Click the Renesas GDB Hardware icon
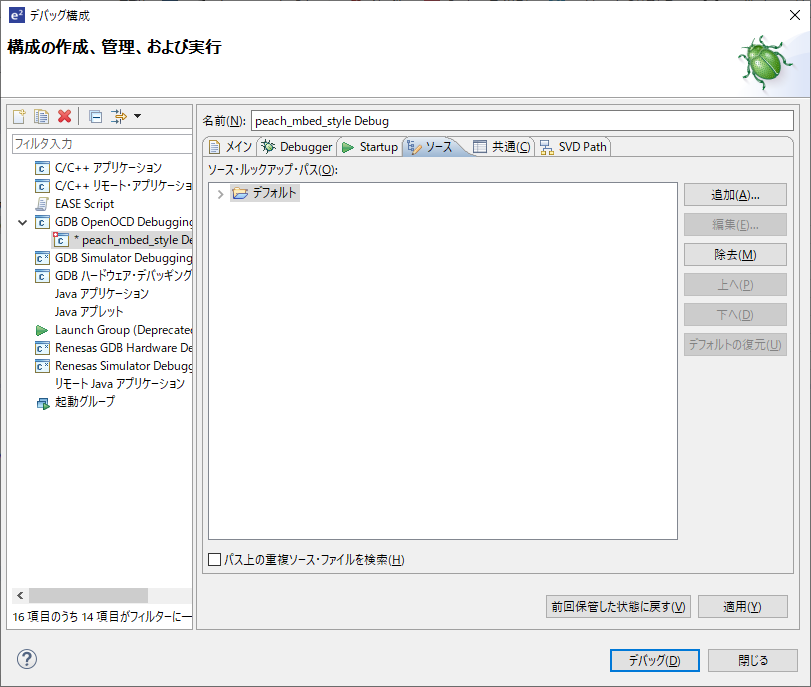This screenshot has height=687, width=811. [42, 348]
